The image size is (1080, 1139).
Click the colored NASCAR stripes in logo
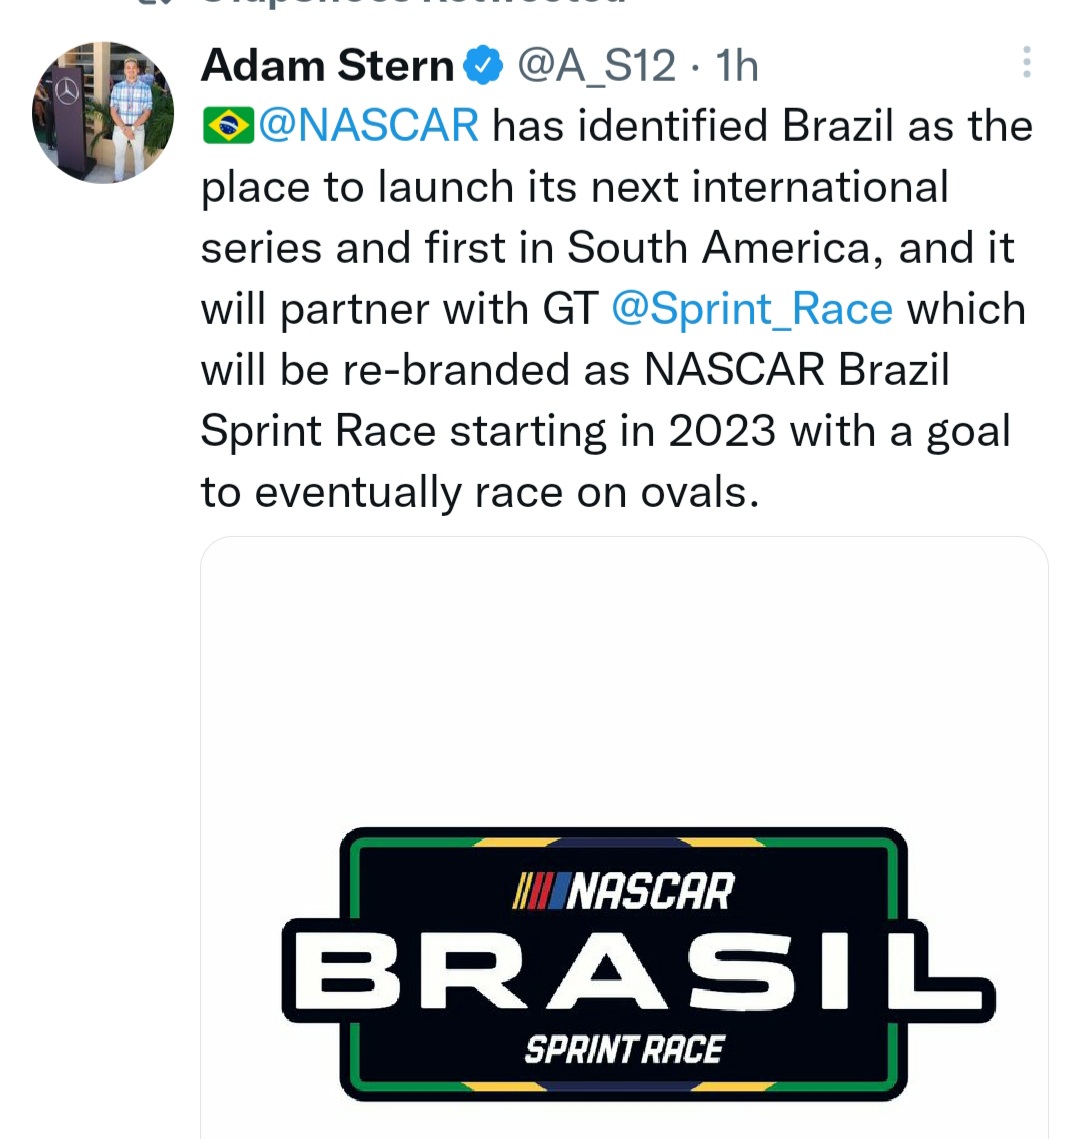pos(538,891)
